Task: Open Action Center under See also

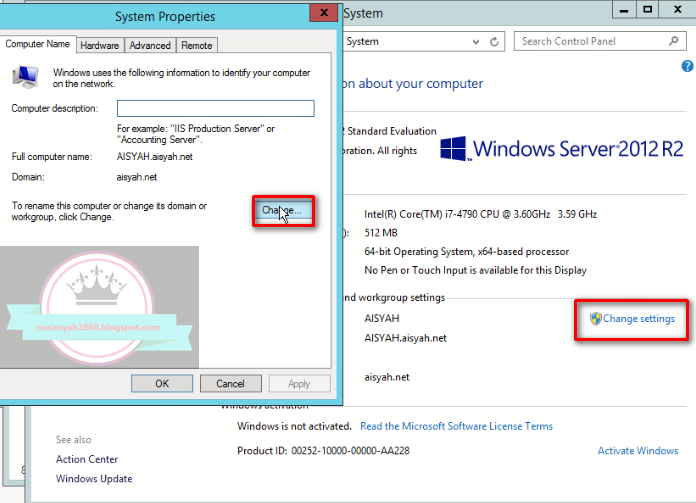Action: tap(87, 459)
